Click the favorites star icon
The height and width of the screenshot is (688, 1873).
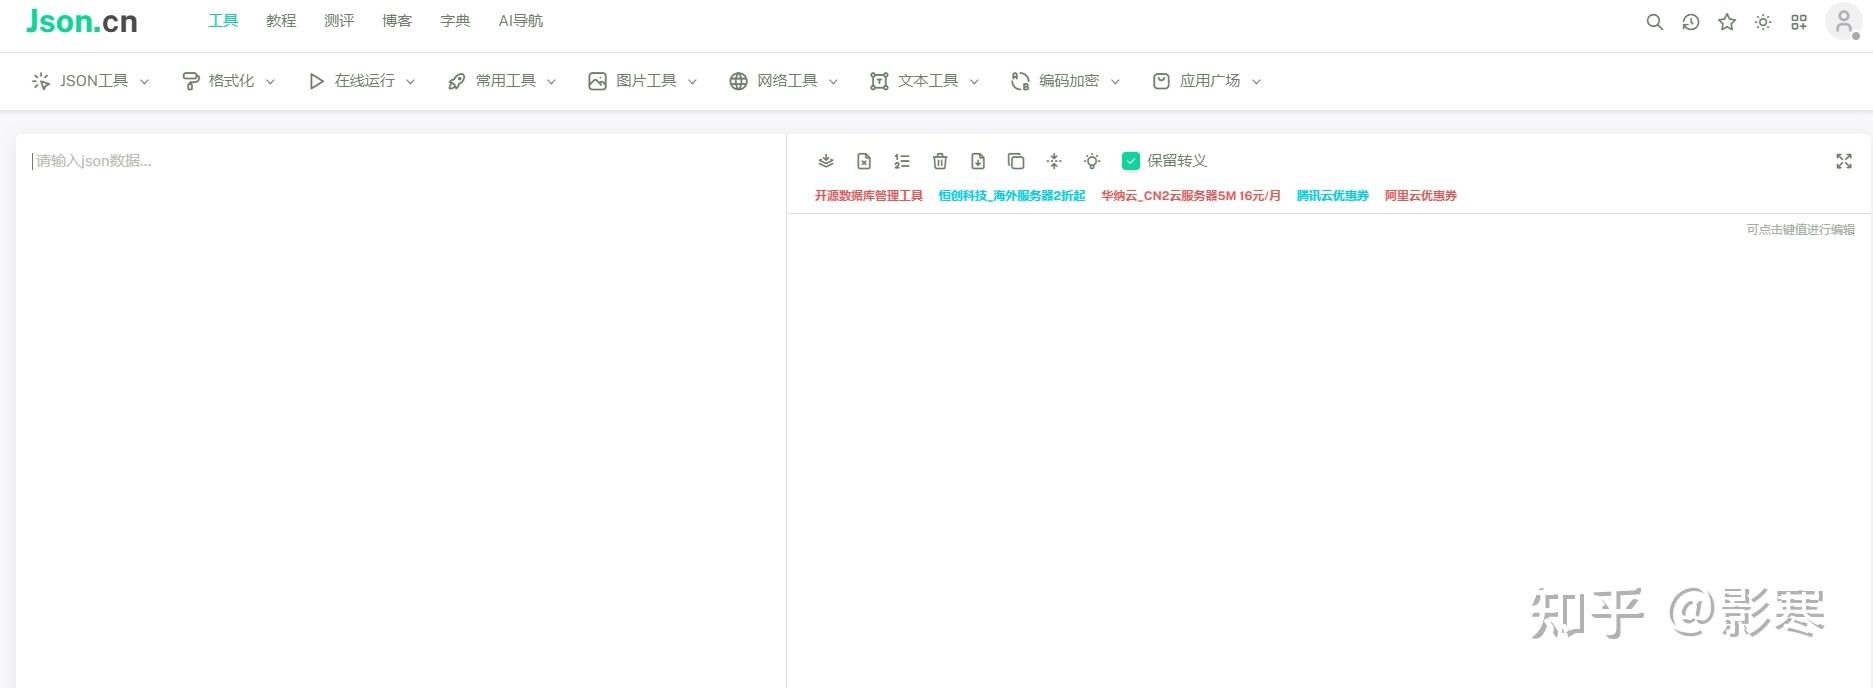1727,22
